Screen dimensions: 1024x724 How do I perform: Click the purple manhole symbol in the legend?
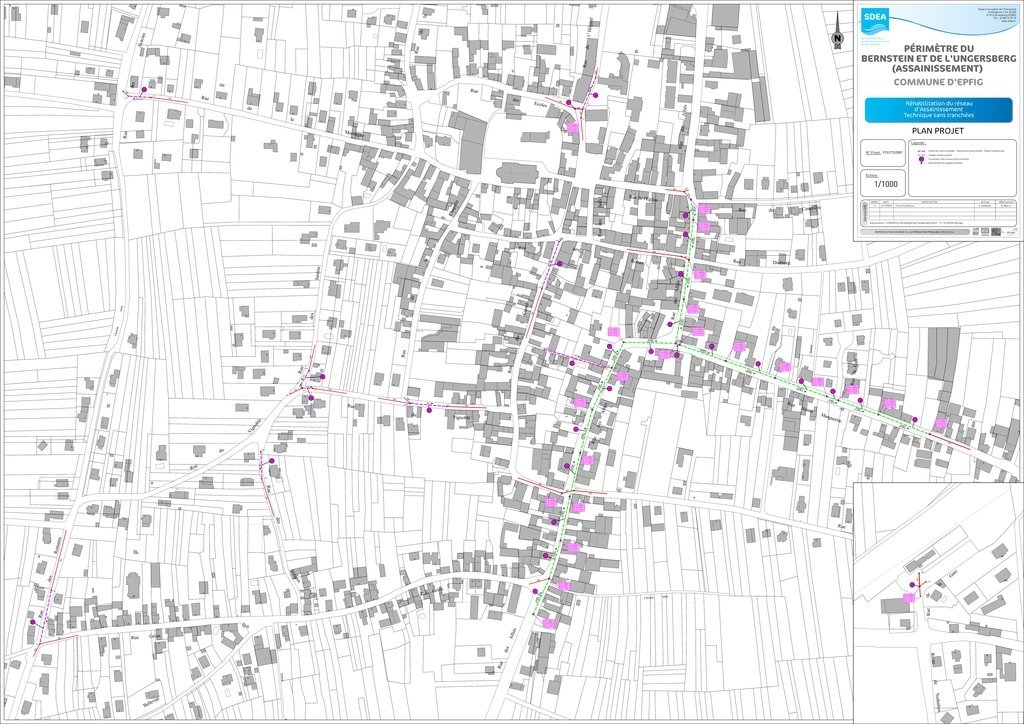click(920, 158)
